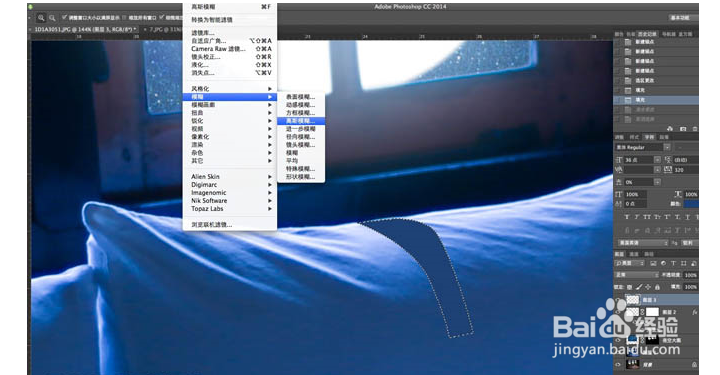
Task: Click fill field showing 100% in Layers
Action: (691, 287)
